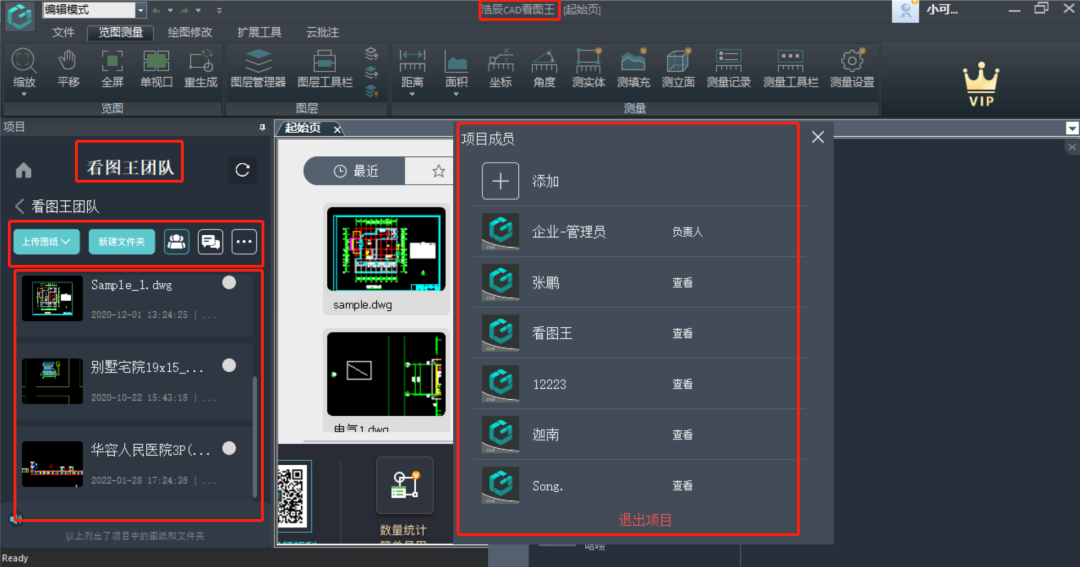Select member 迦南 in the list
1080x567 pixels.
[639, 435]
